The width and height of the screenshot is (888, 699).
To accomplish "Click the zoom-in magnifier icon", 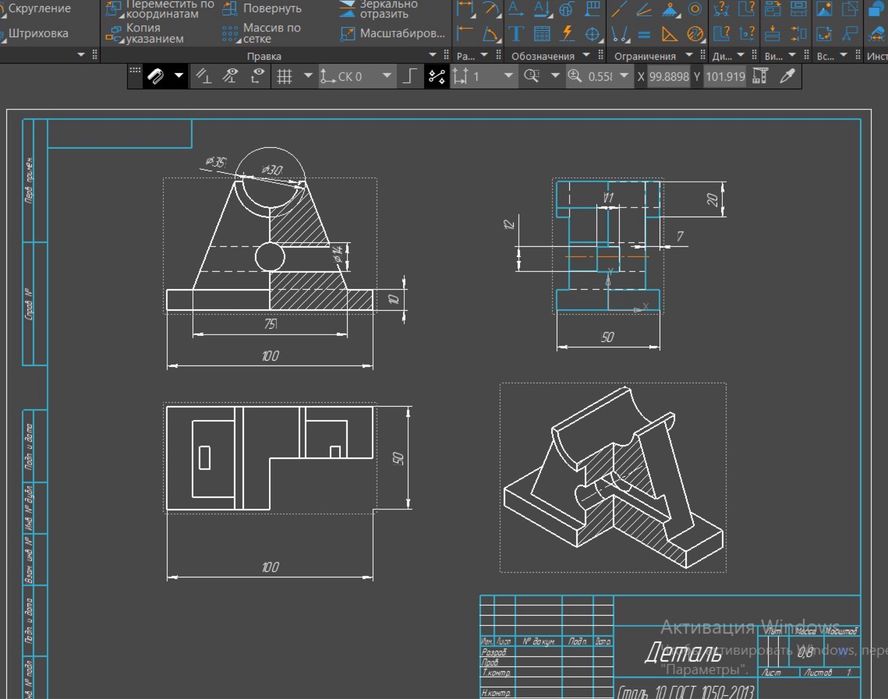I will [x=575, y=76].
